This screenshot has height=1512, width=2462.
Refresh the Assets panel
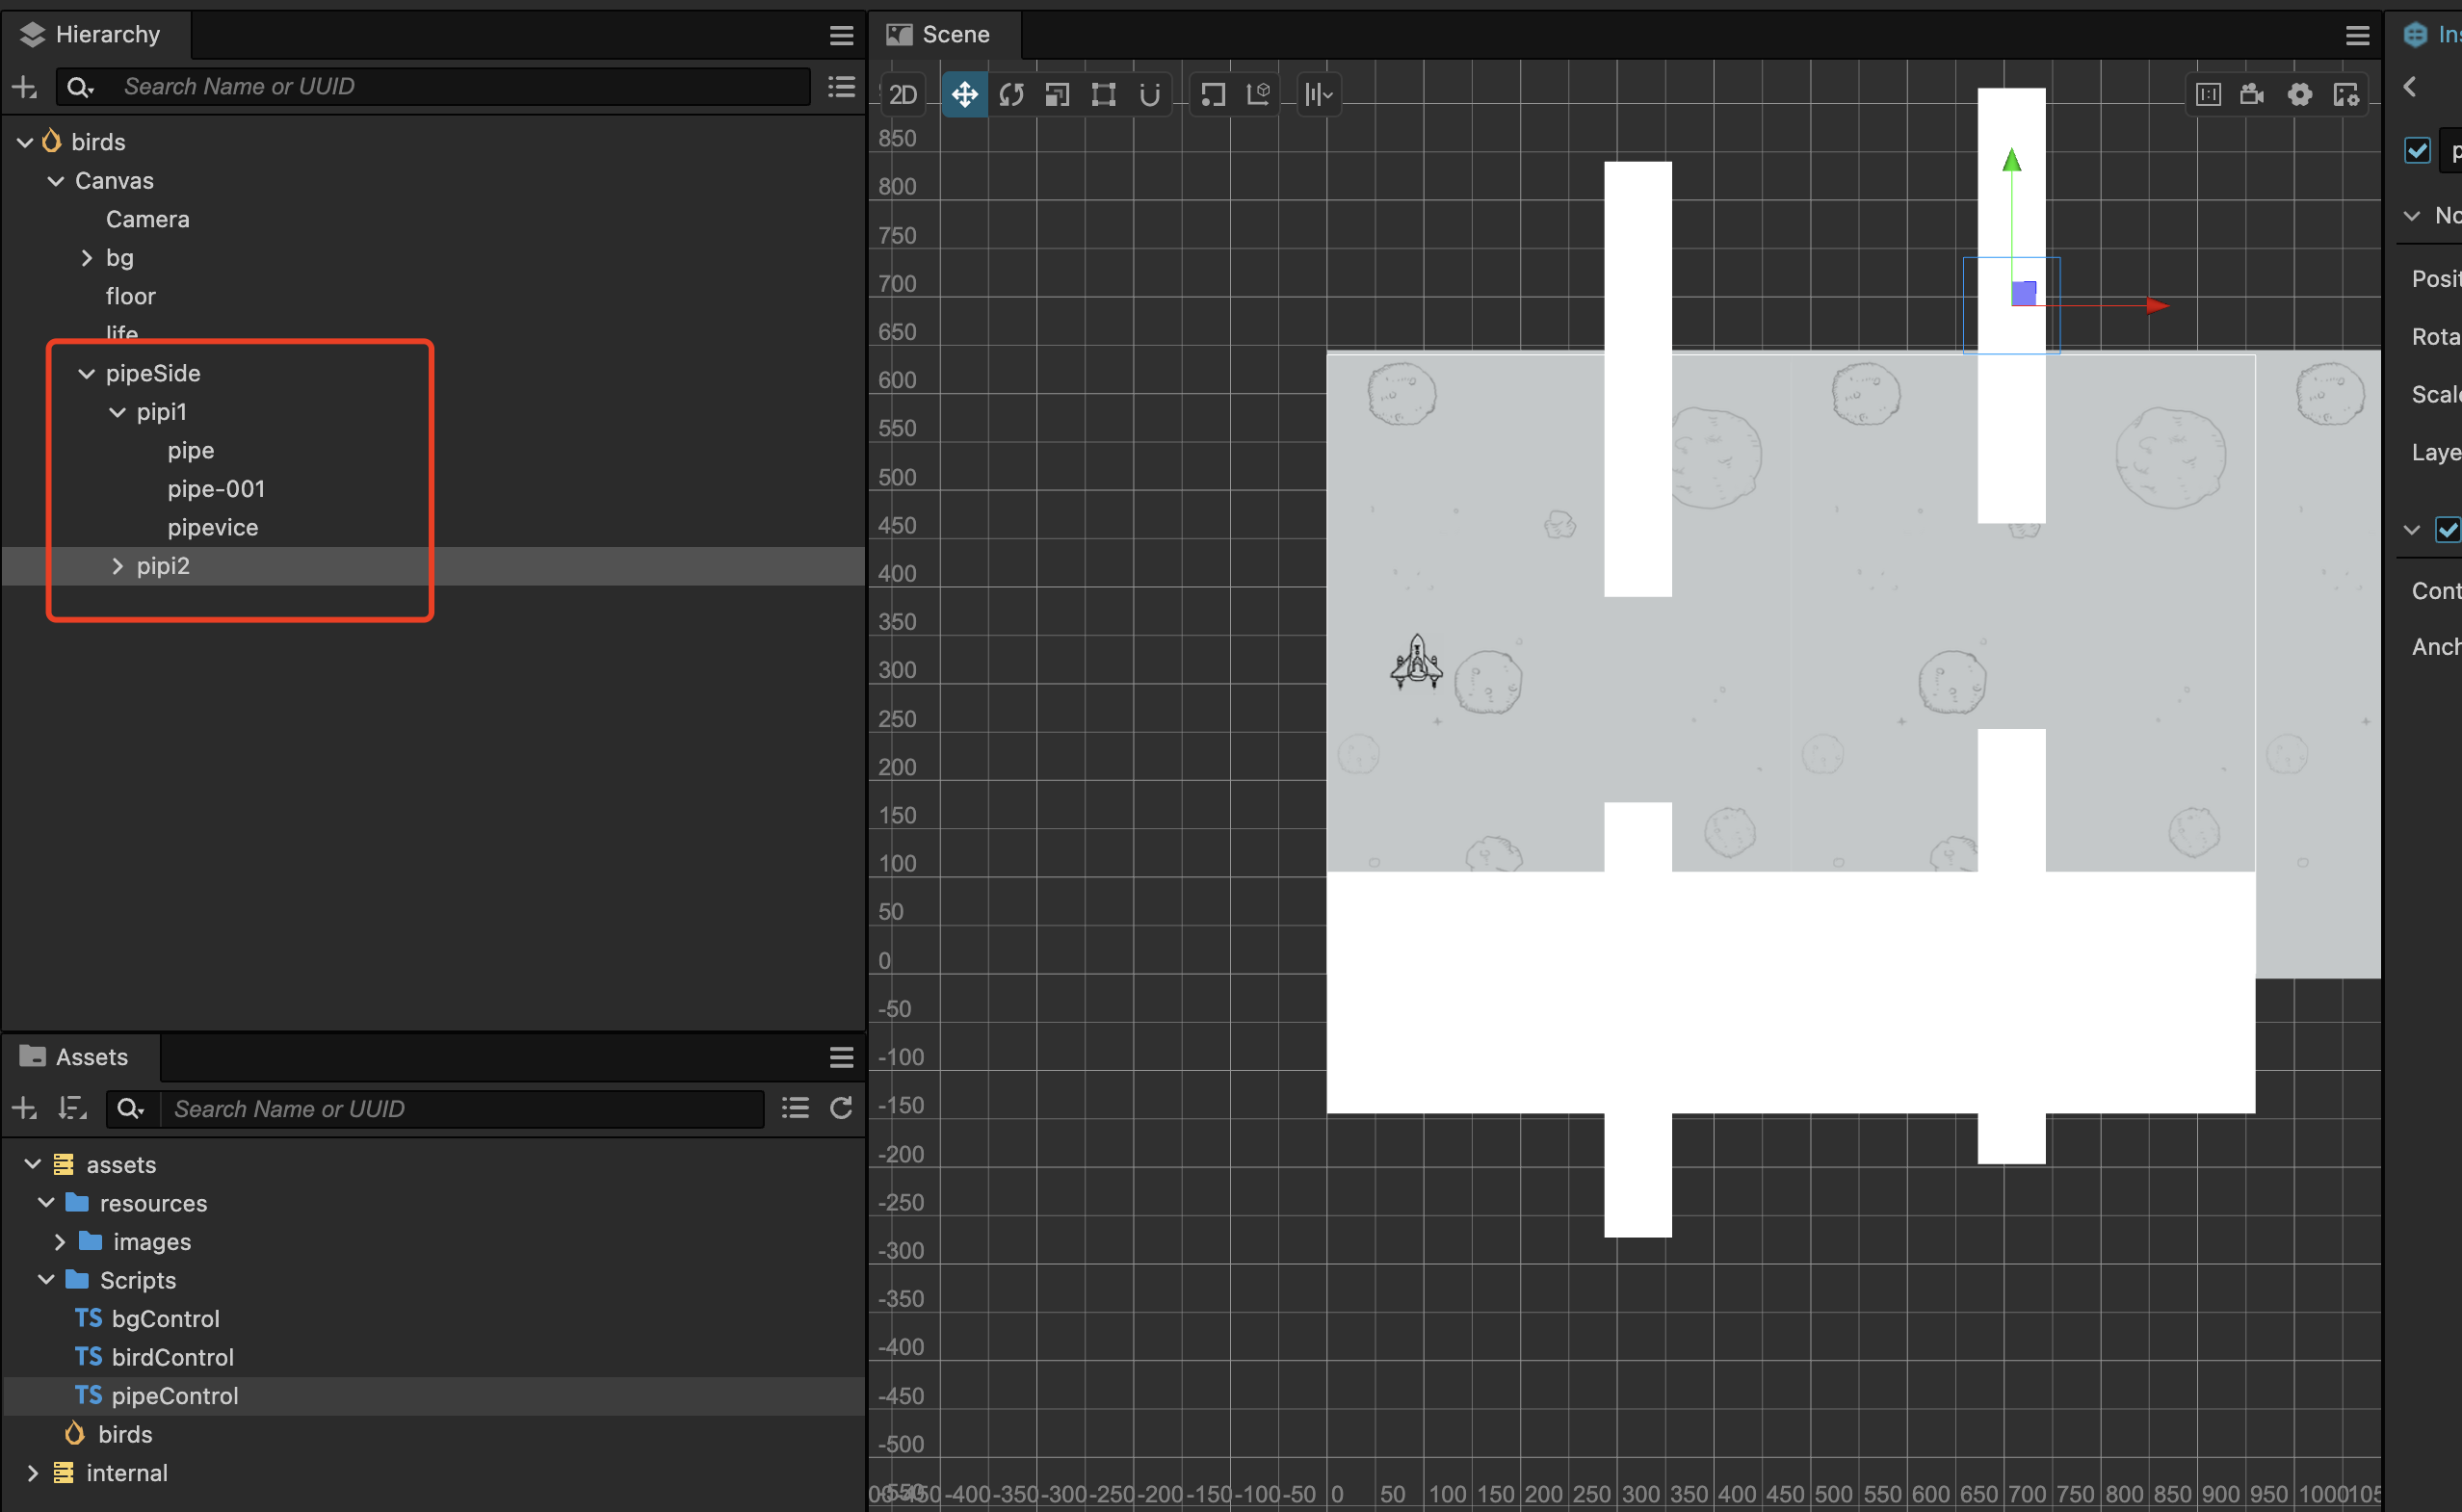coord(841,1108)
